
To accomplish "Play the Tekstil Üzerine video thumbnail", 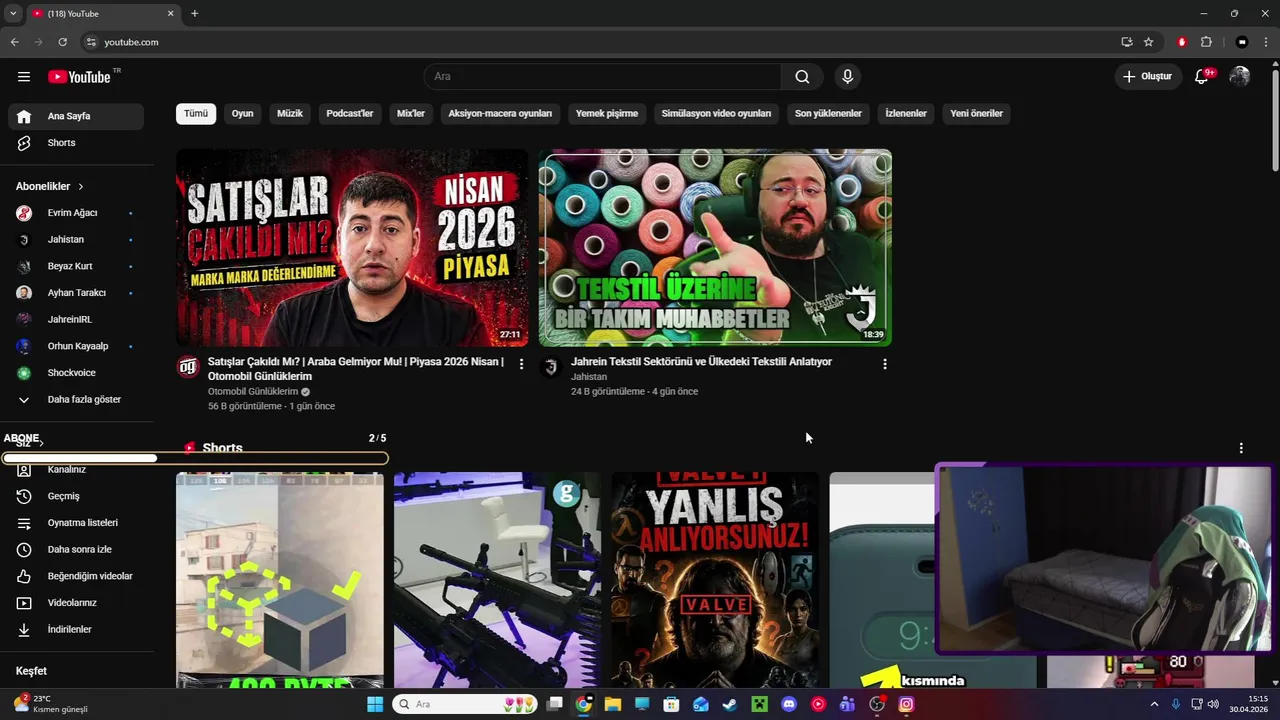I will (x=715, y=248).
